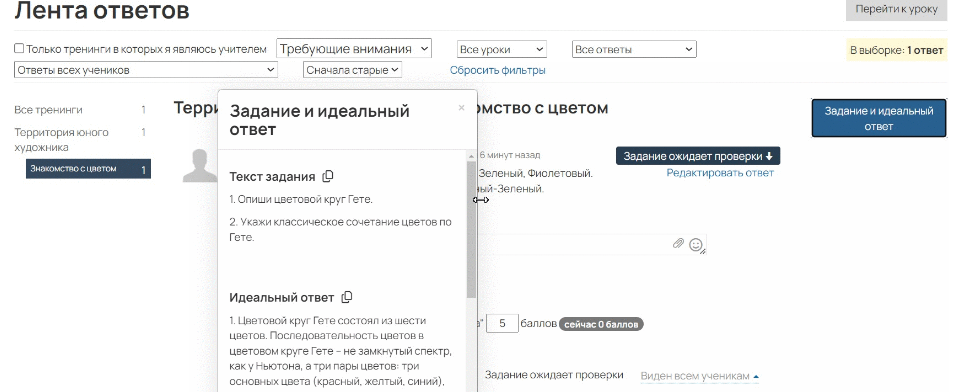This screenshot has width=955, height=392.
Task: Open the 'Сначала старые' sort dropdown
Action: pos(353,70)
